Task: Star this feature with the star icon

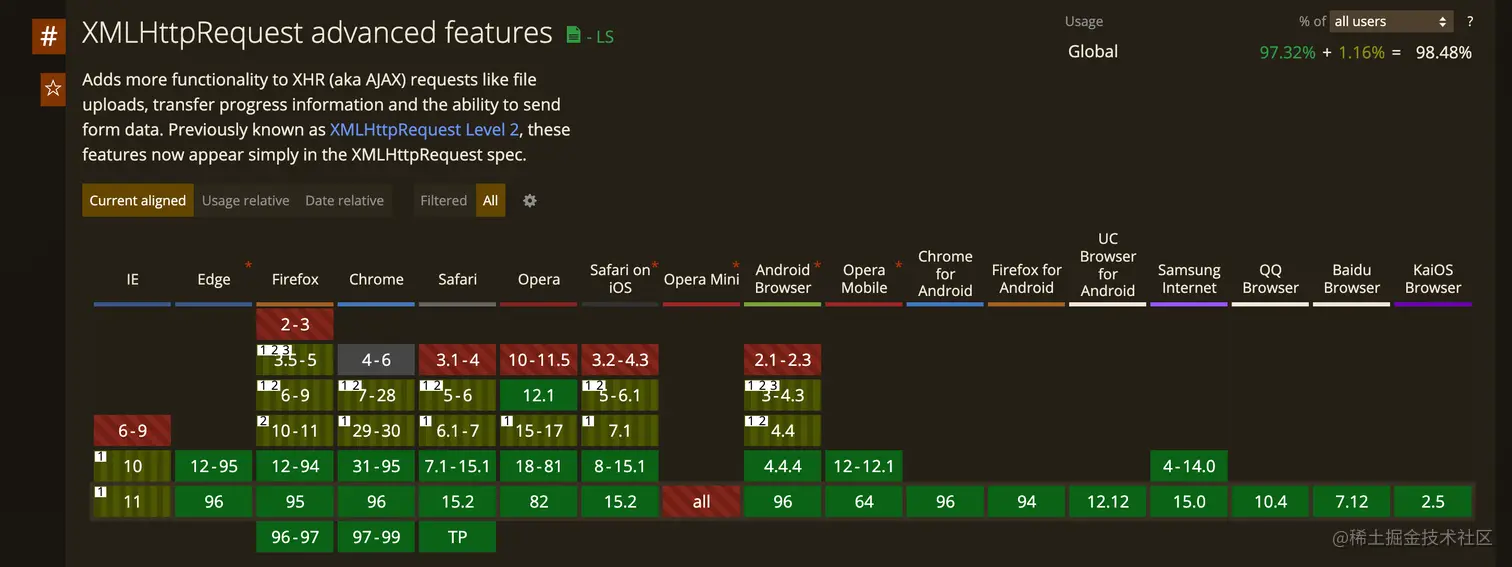Action: tap(53, 89)
